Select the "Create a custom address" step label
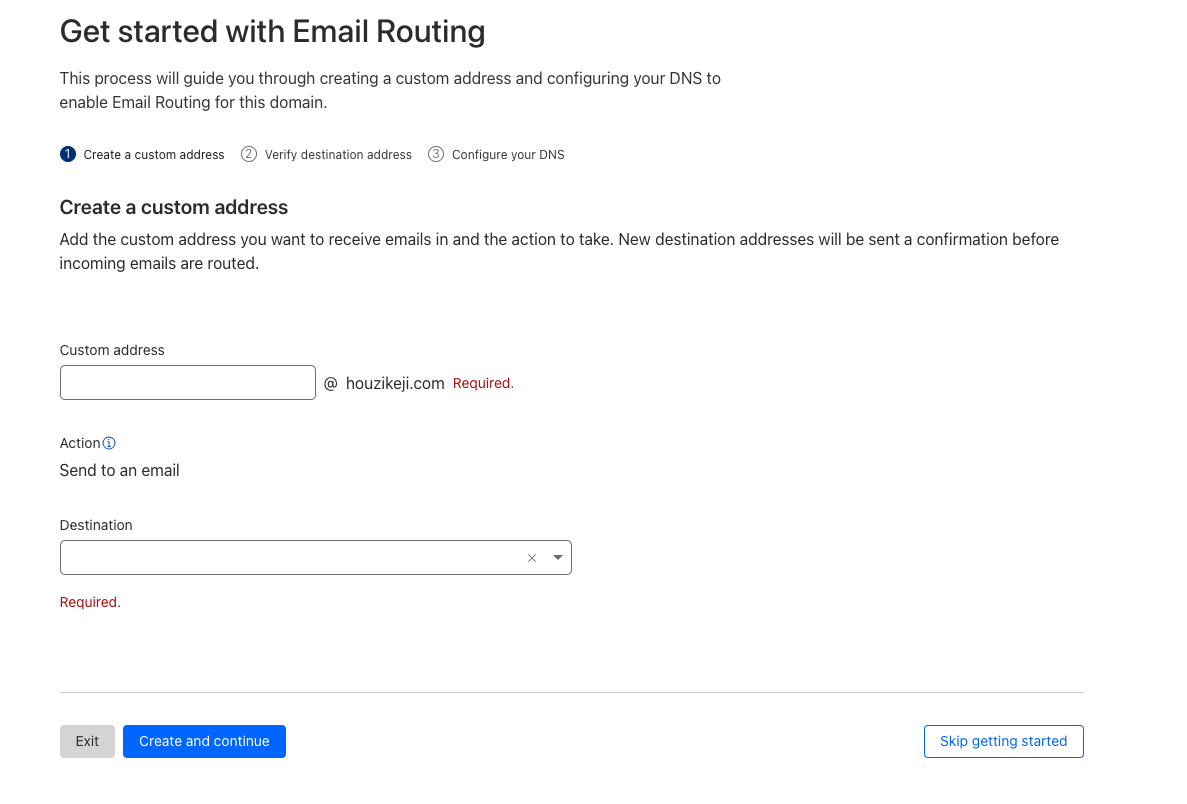 click(x=154, y=155)
